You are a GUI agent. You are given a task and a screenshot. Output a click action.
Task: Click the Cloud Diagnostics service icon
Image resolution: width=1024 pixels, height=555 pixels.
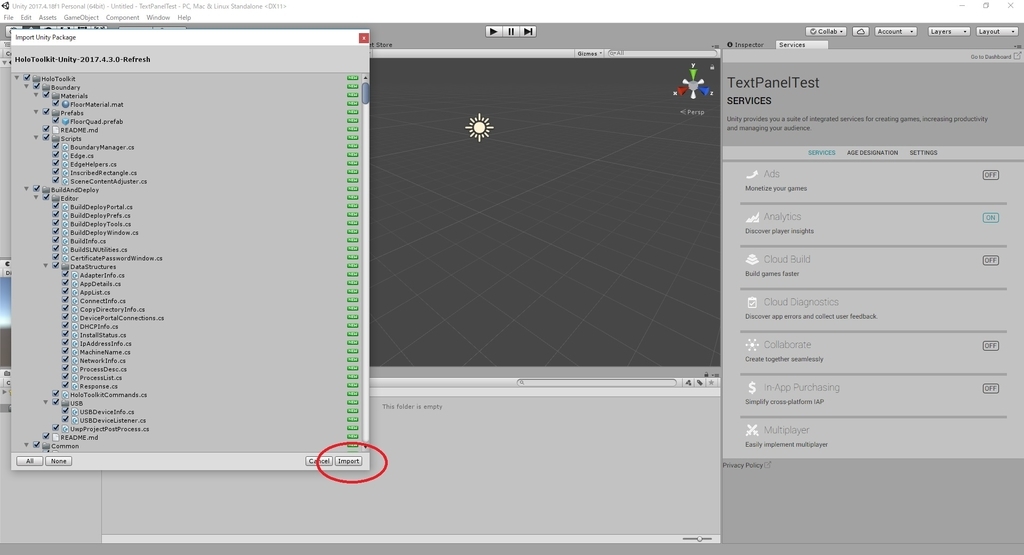pos(752,302)
